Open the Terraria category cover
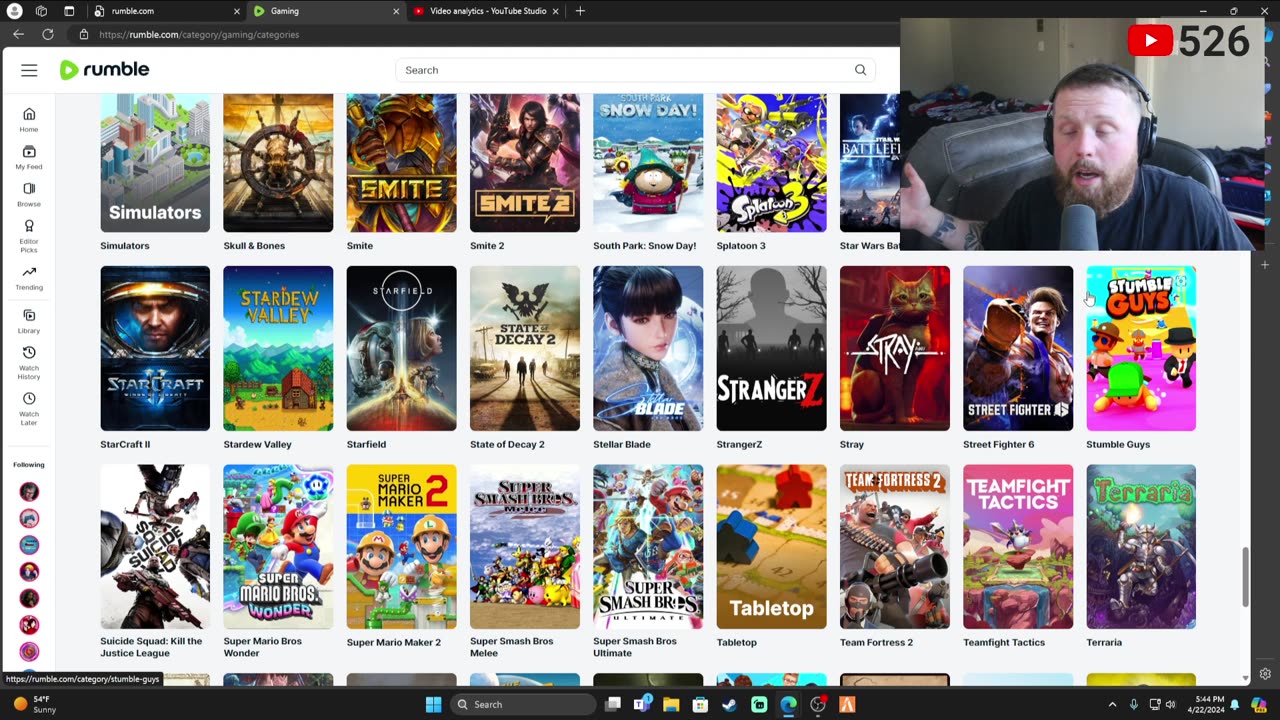 click(1141, 547)
